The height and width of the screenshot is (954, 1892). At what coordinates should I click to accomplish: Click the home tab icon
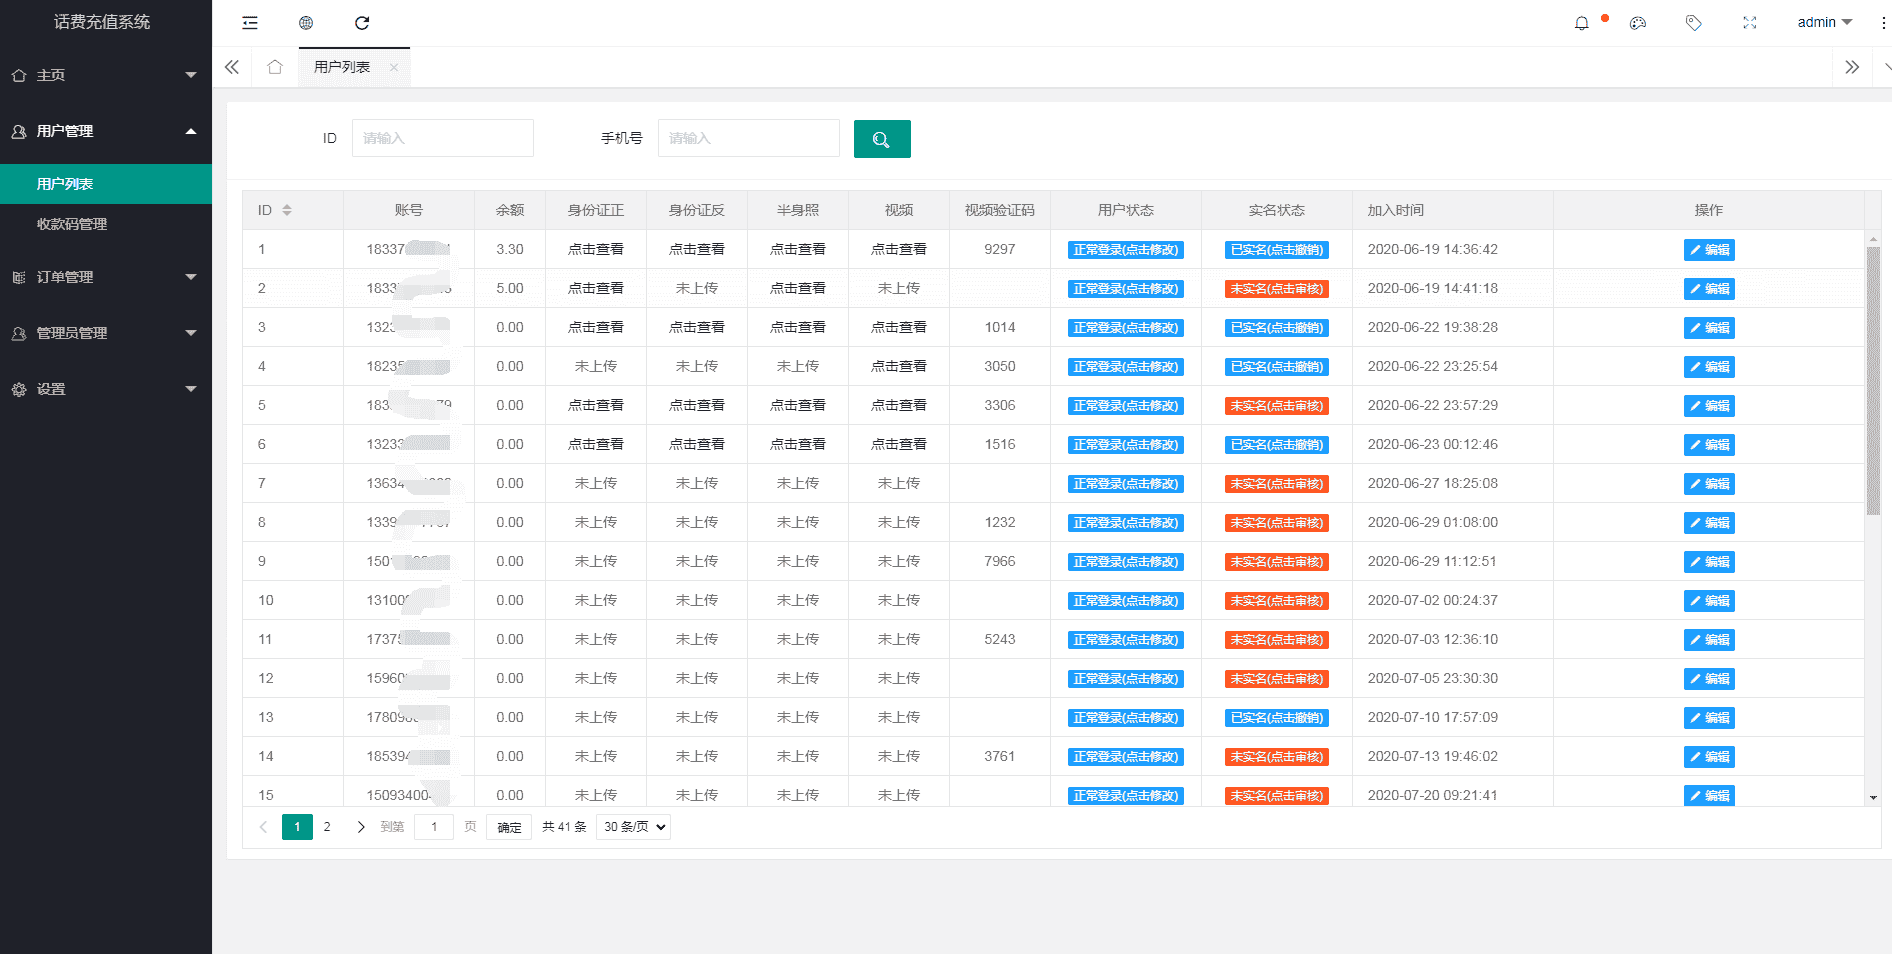click(x=275, y=67)
